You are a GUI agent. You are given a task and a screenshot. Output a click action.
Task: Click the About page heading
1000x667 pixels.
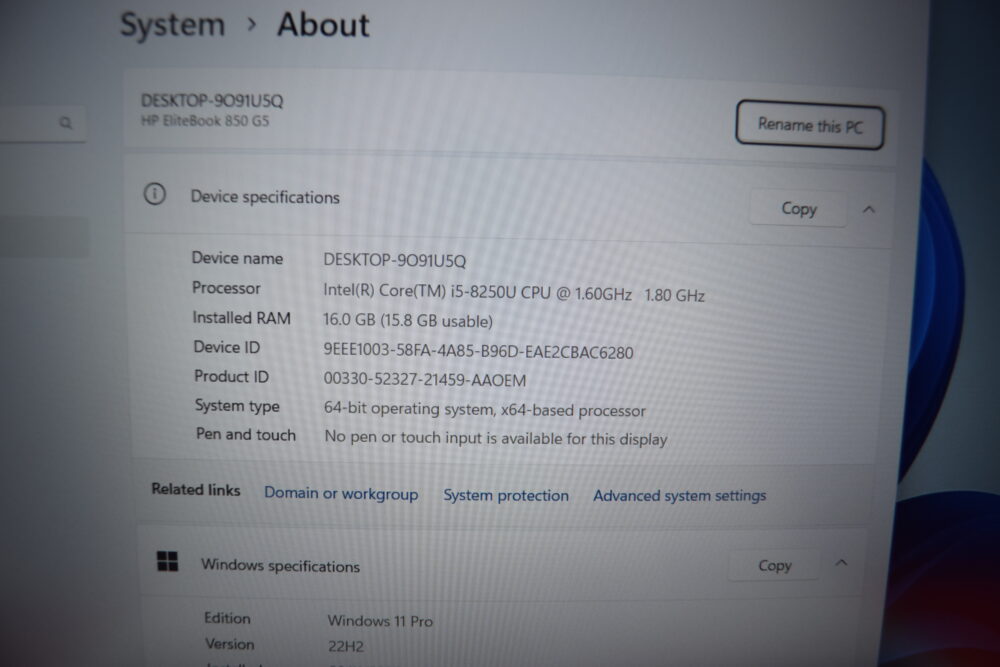[x=323, y=25]
